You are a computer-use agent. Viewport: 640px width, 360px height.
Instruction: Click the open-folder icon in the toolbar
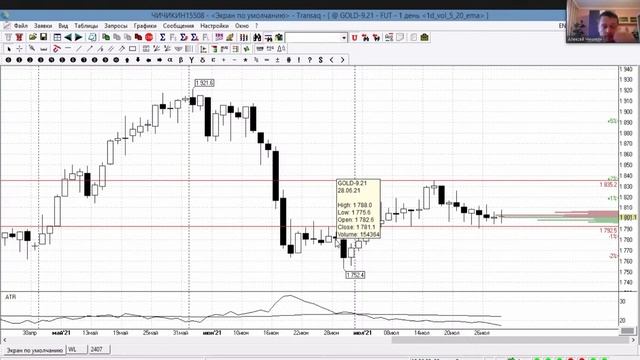pos(33,38)
